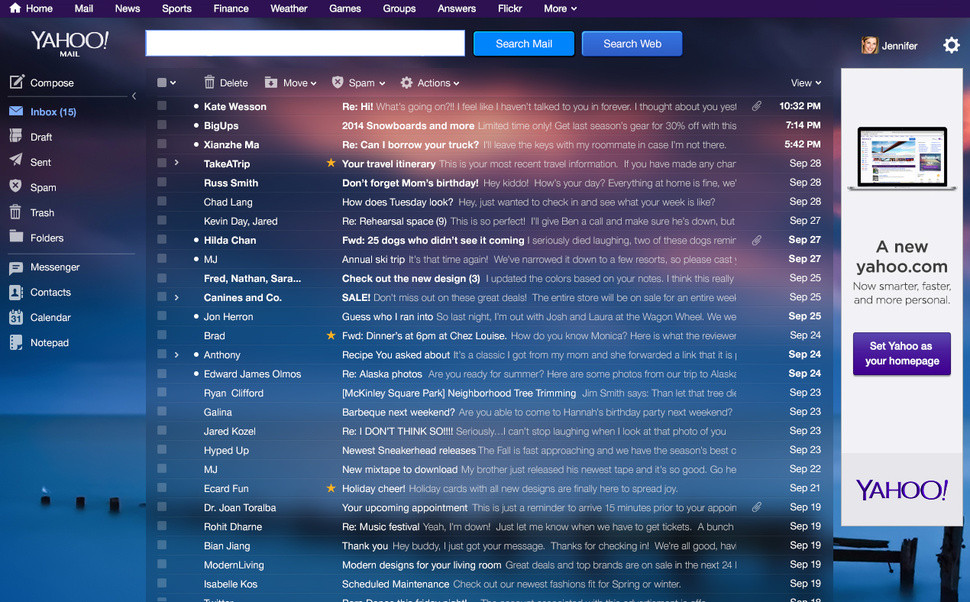Click Set Yahoo as your homepage
The width and height of the screenshot is (970, 602).
(x=901, y=352)
